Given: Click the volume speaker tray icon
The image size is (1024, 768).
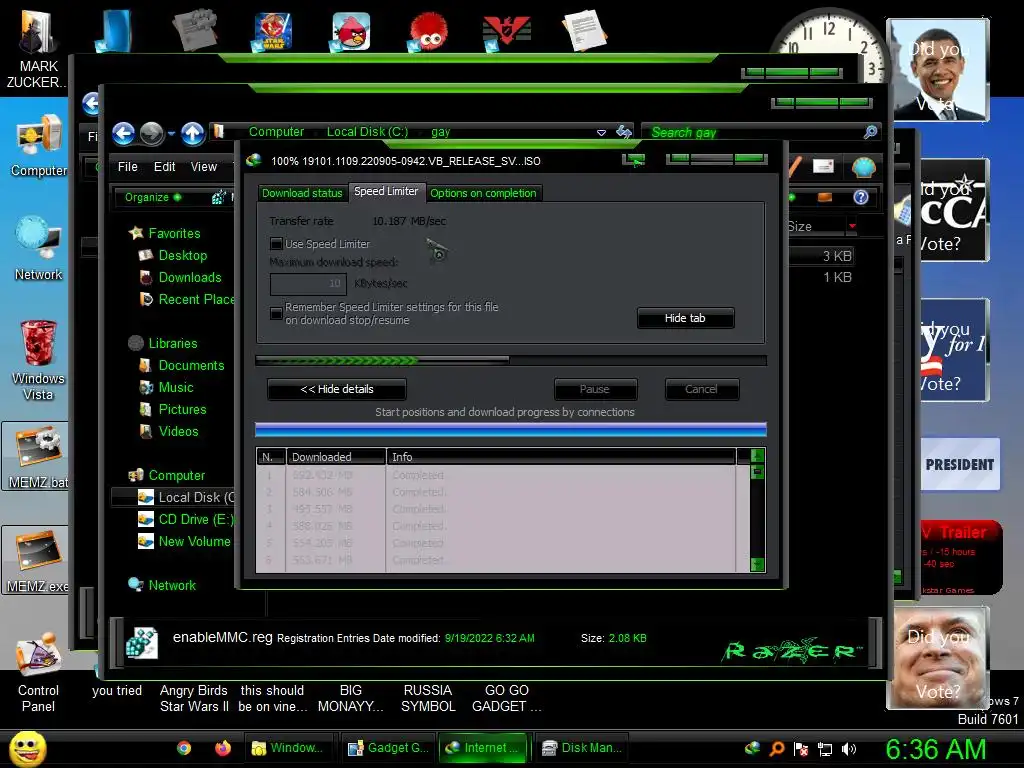Looking at the screenshot, I should point(849,749).
